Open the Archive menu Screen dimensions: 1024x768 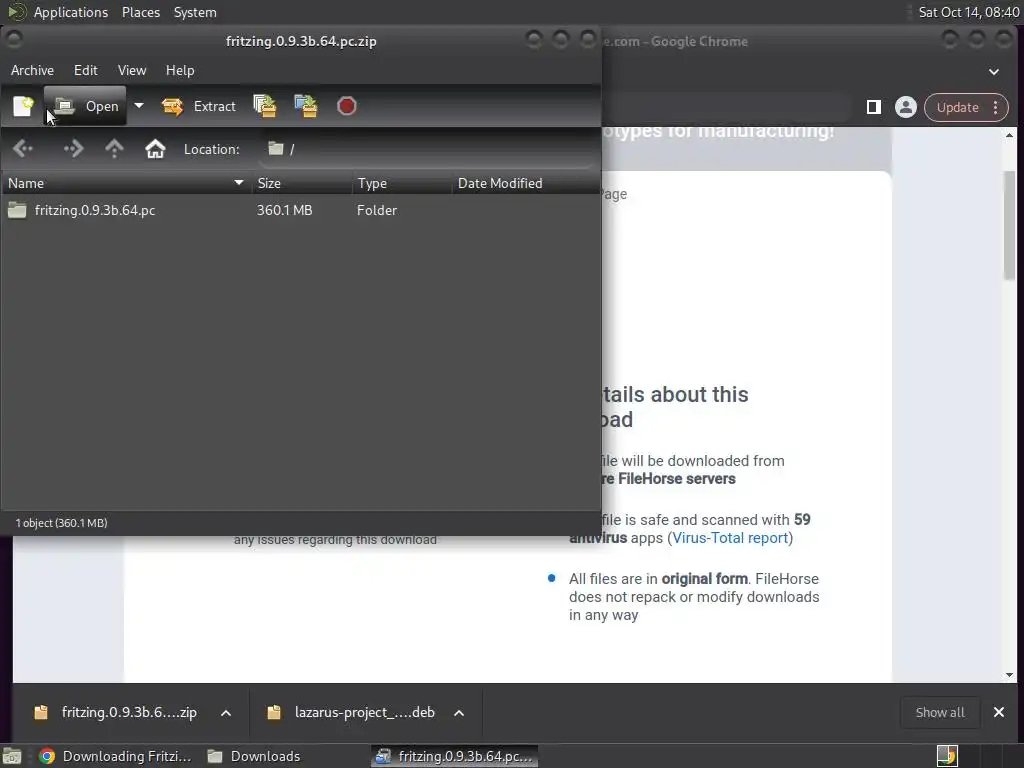32,71
